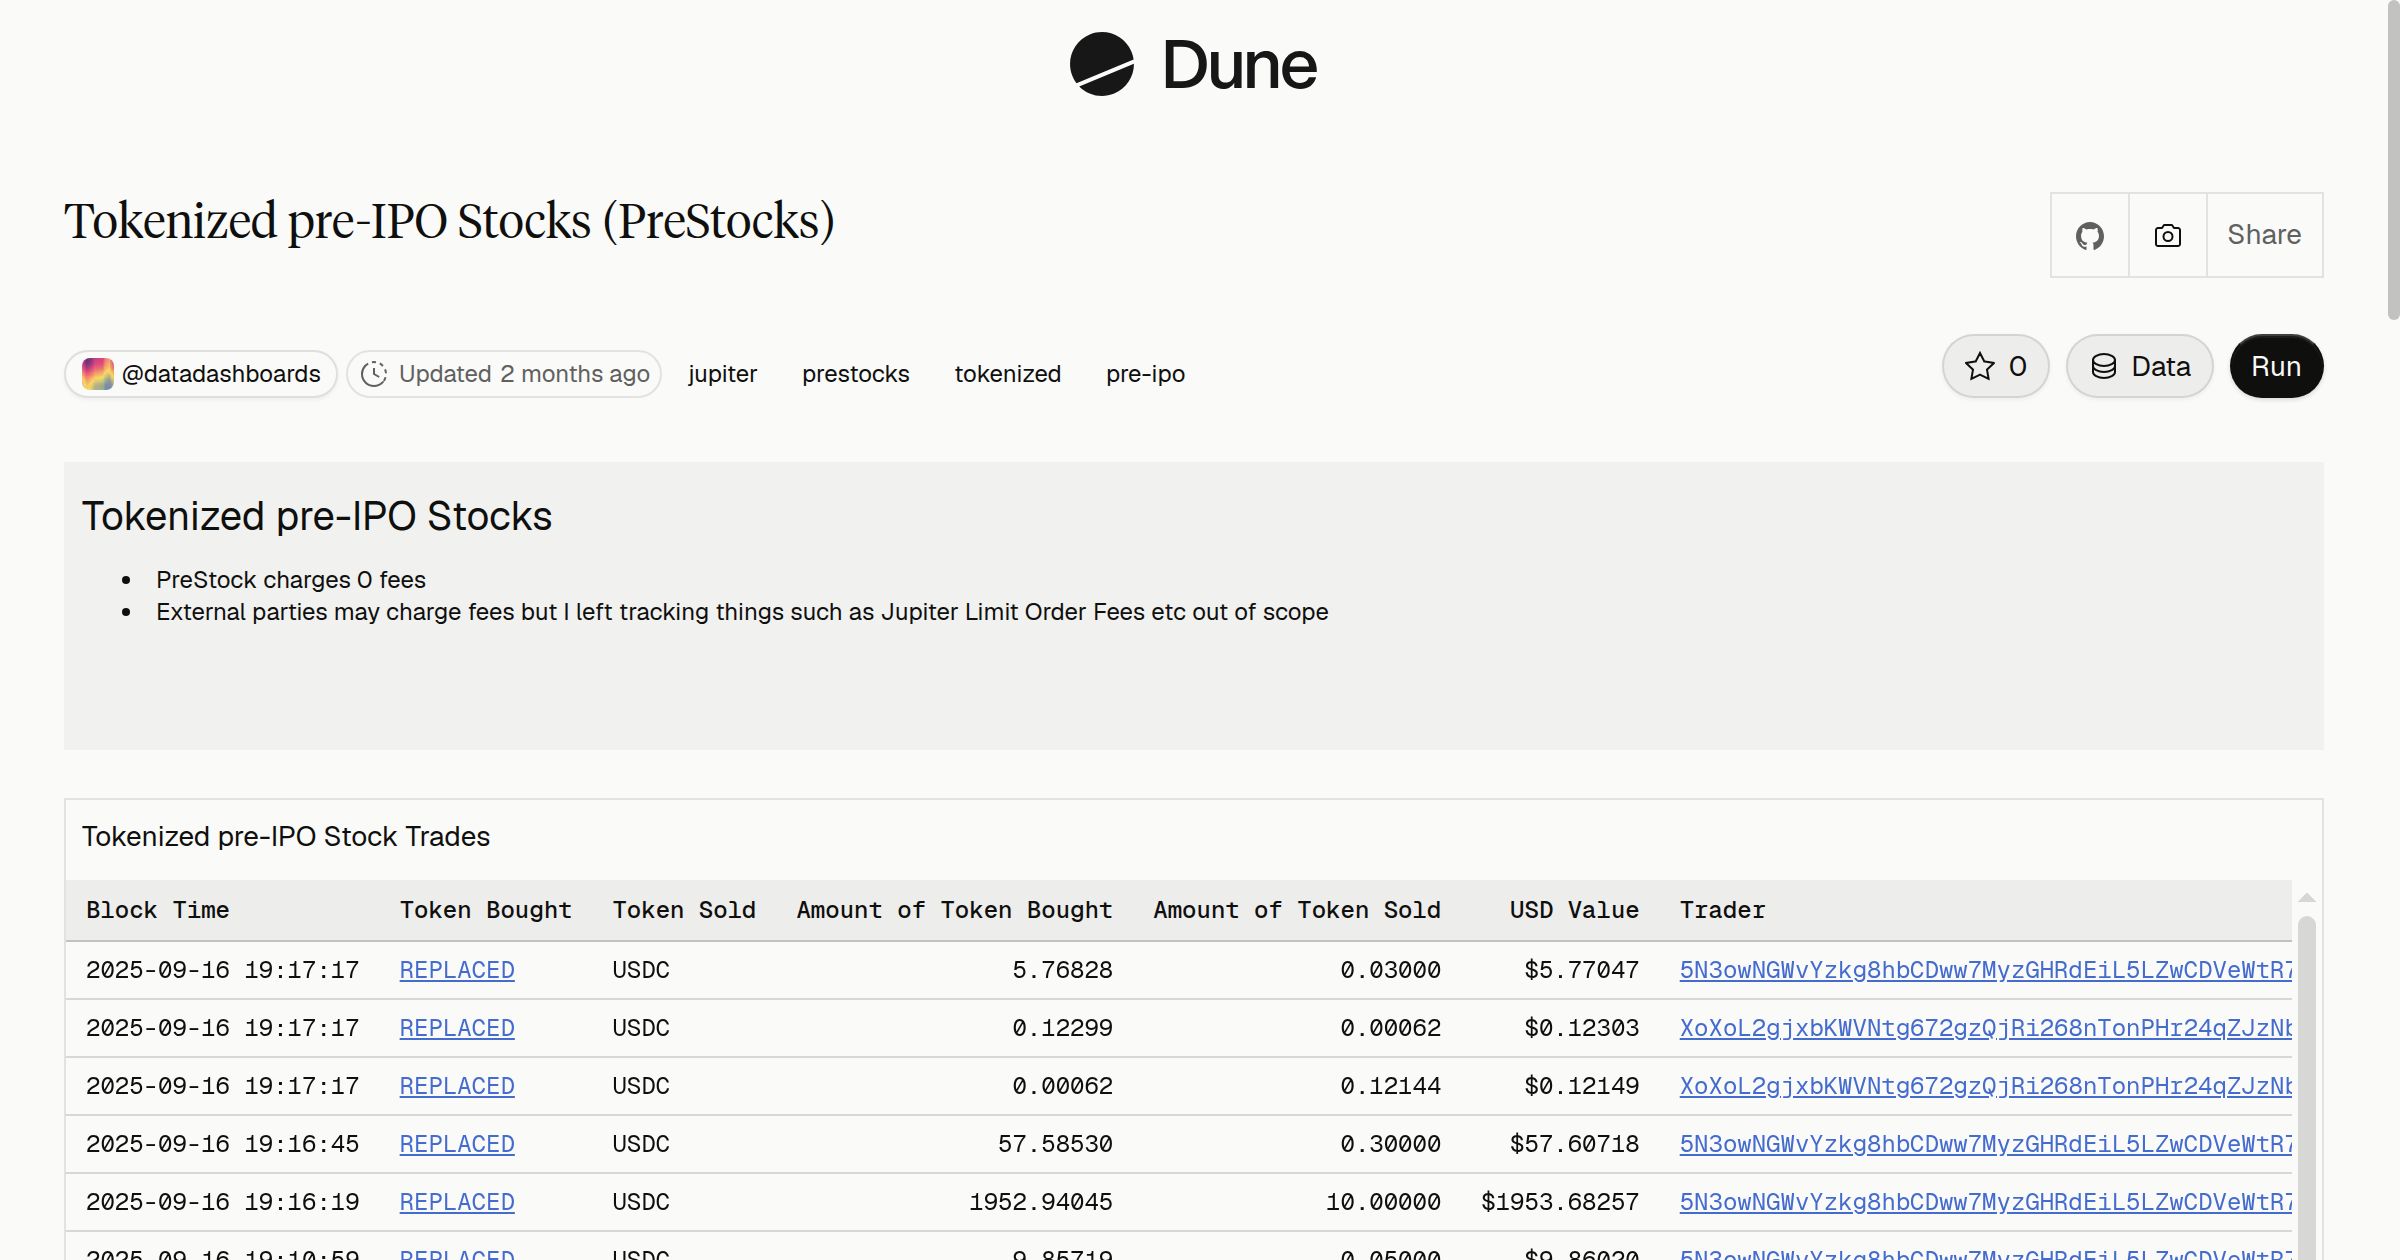Viewport: 2400px width, 1260px height.
Task: Click the 0.03000 amount sold cell
Action: click(1390, 970)
